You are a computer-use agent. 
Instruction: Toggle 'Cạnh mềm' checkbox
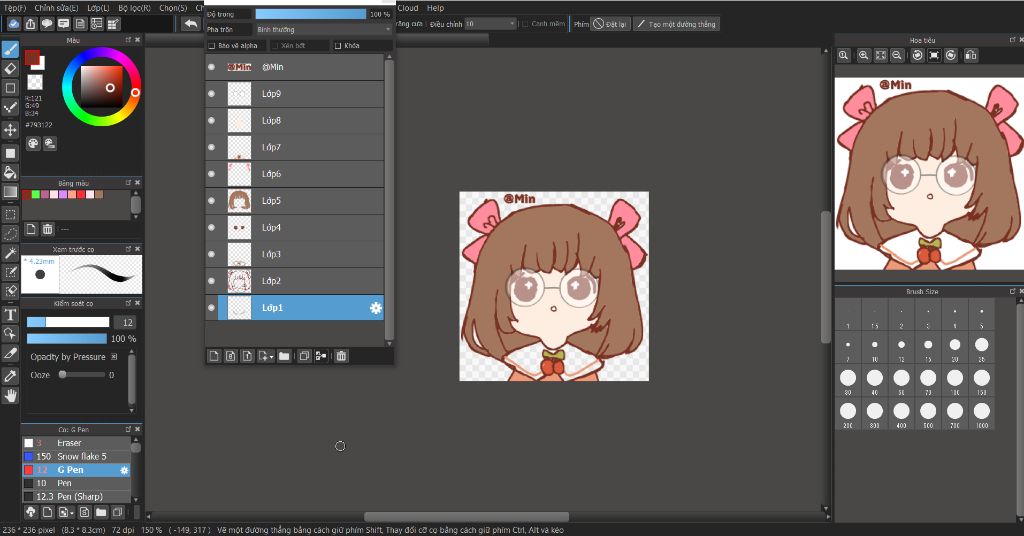(525, 24)
